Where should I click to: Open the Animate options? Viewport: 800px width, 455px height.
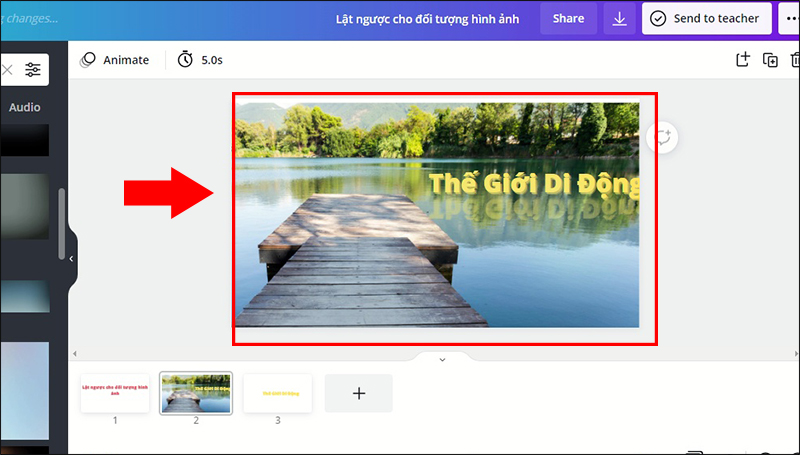coord(115,60)
